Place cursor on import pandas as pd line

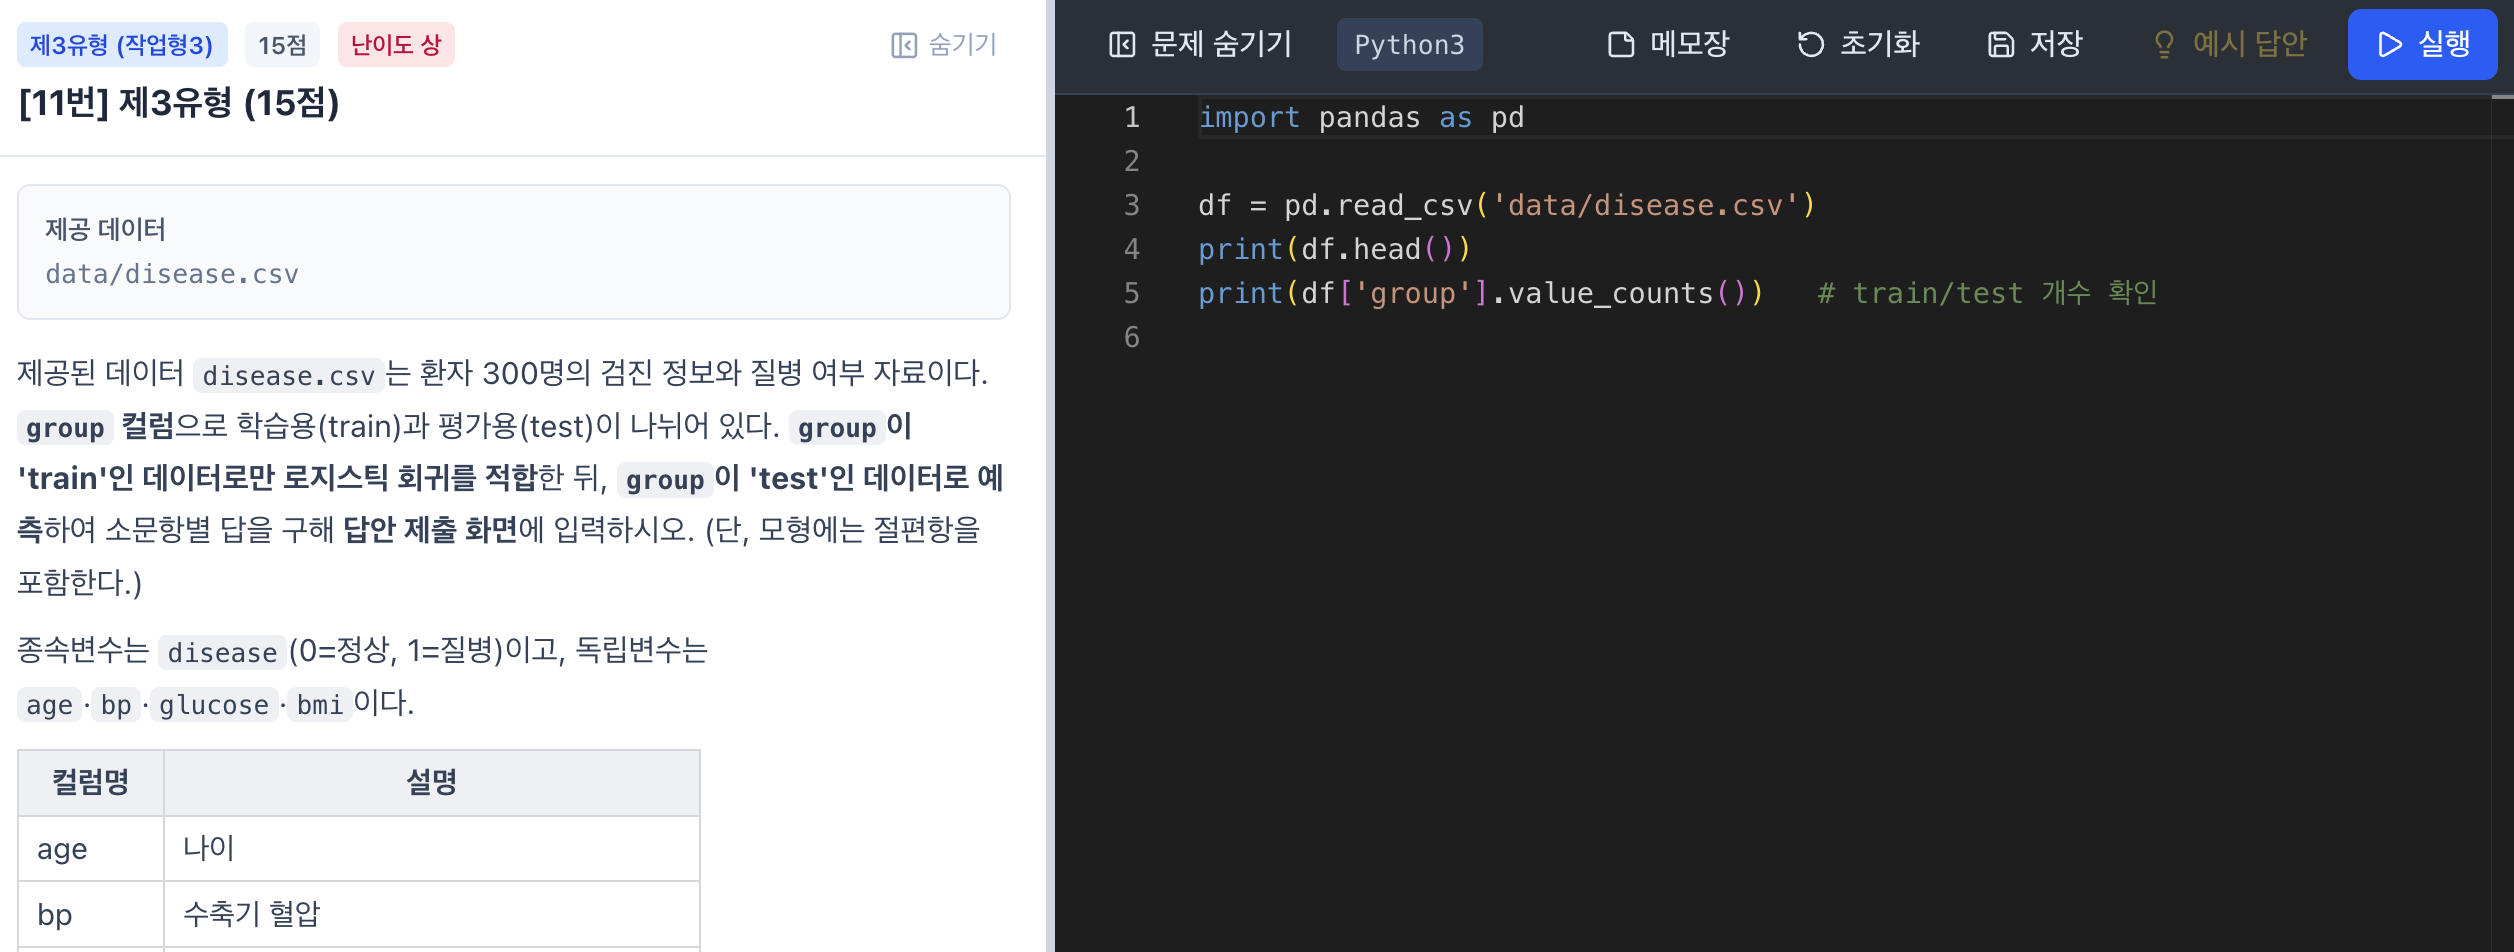[1361, 117]
